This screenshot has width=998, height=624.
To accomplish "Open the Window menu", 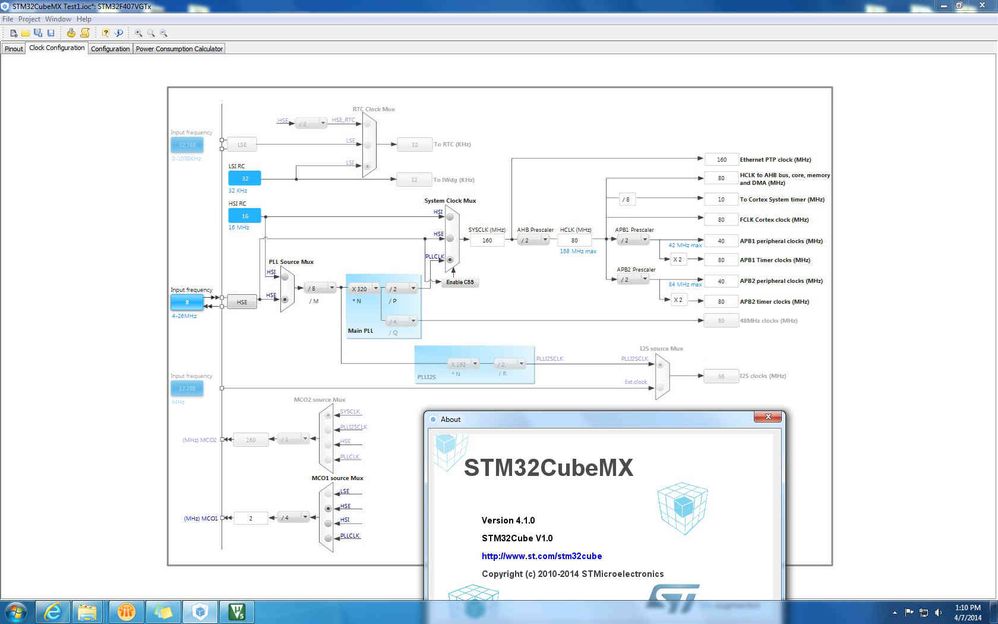I will 58,19.
